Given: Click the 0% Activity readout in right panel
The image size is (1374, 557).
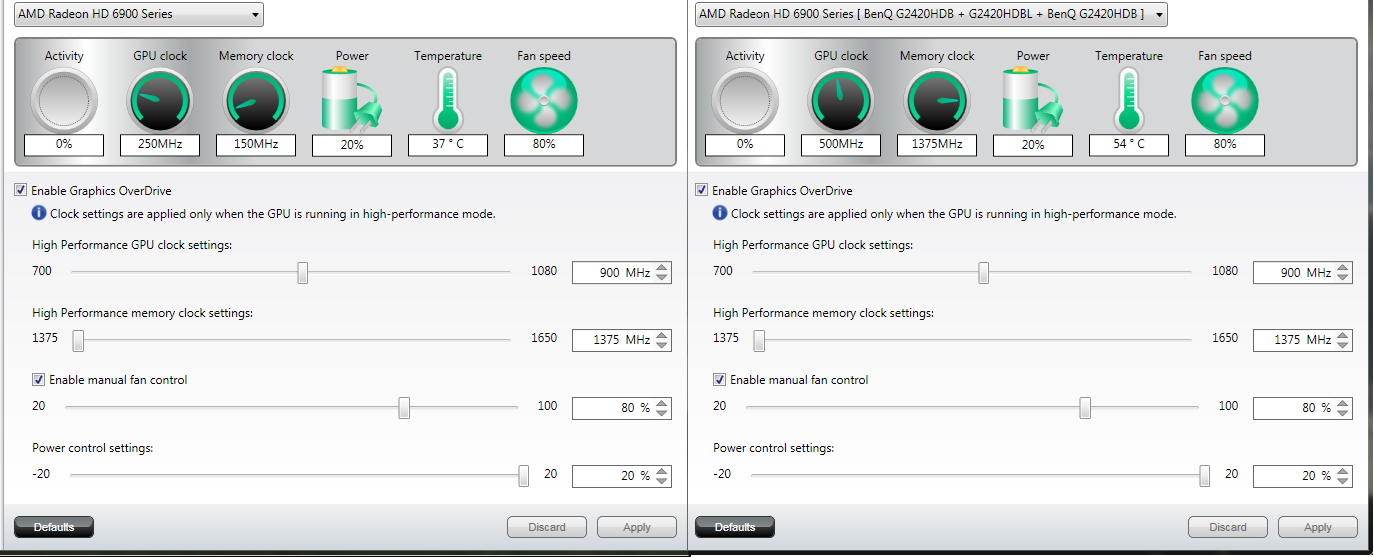Looking at the screenshot, I should [745, 145].
